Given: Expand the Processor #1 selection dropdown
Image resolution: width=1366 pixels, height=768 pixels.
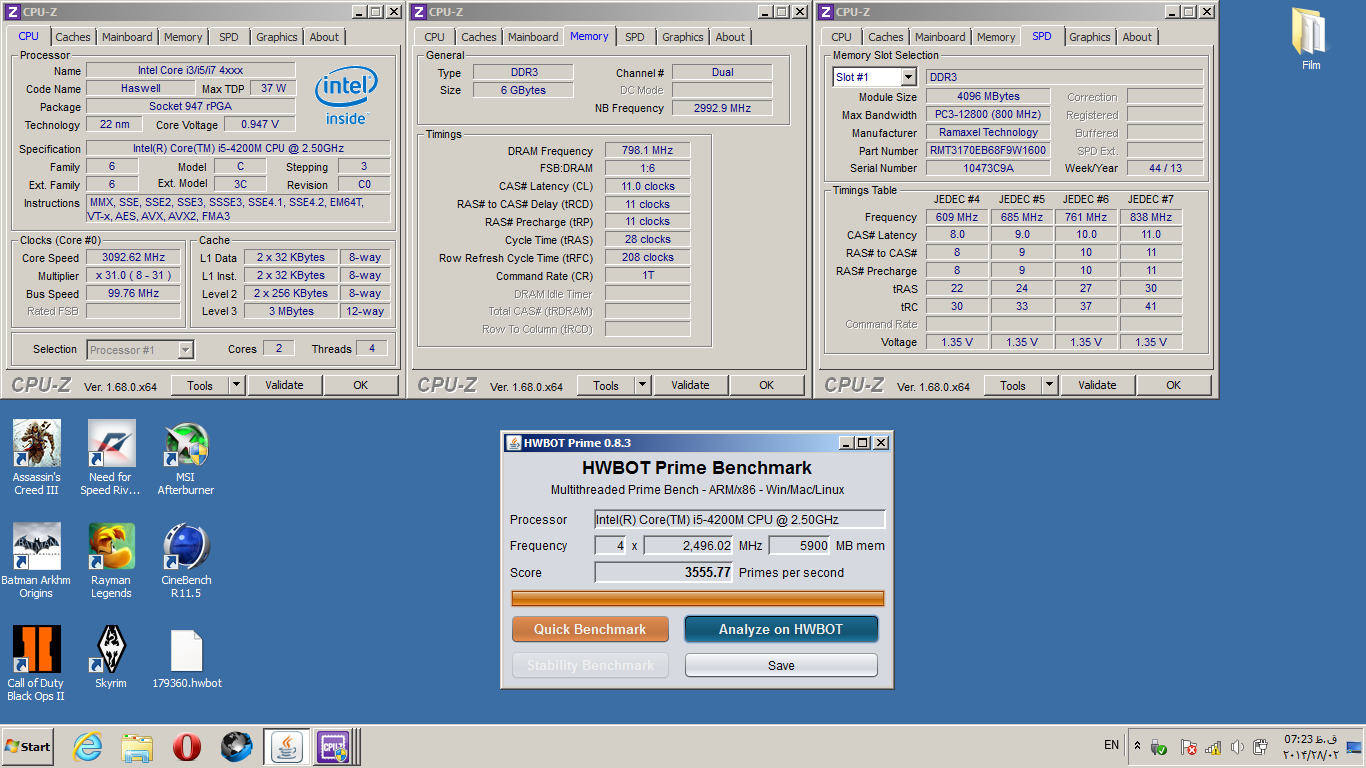Looking at the screenshot, I should 185,350.
